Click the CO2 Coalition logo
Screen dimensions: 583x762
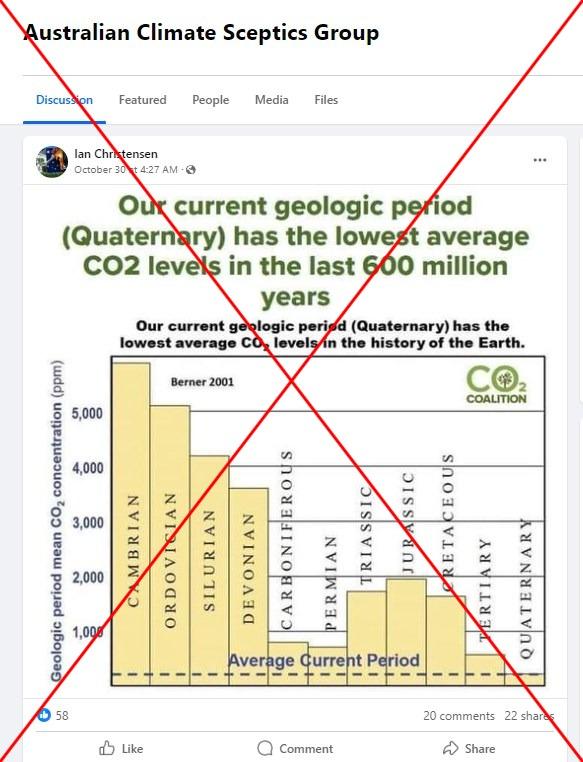coord(496,385)
